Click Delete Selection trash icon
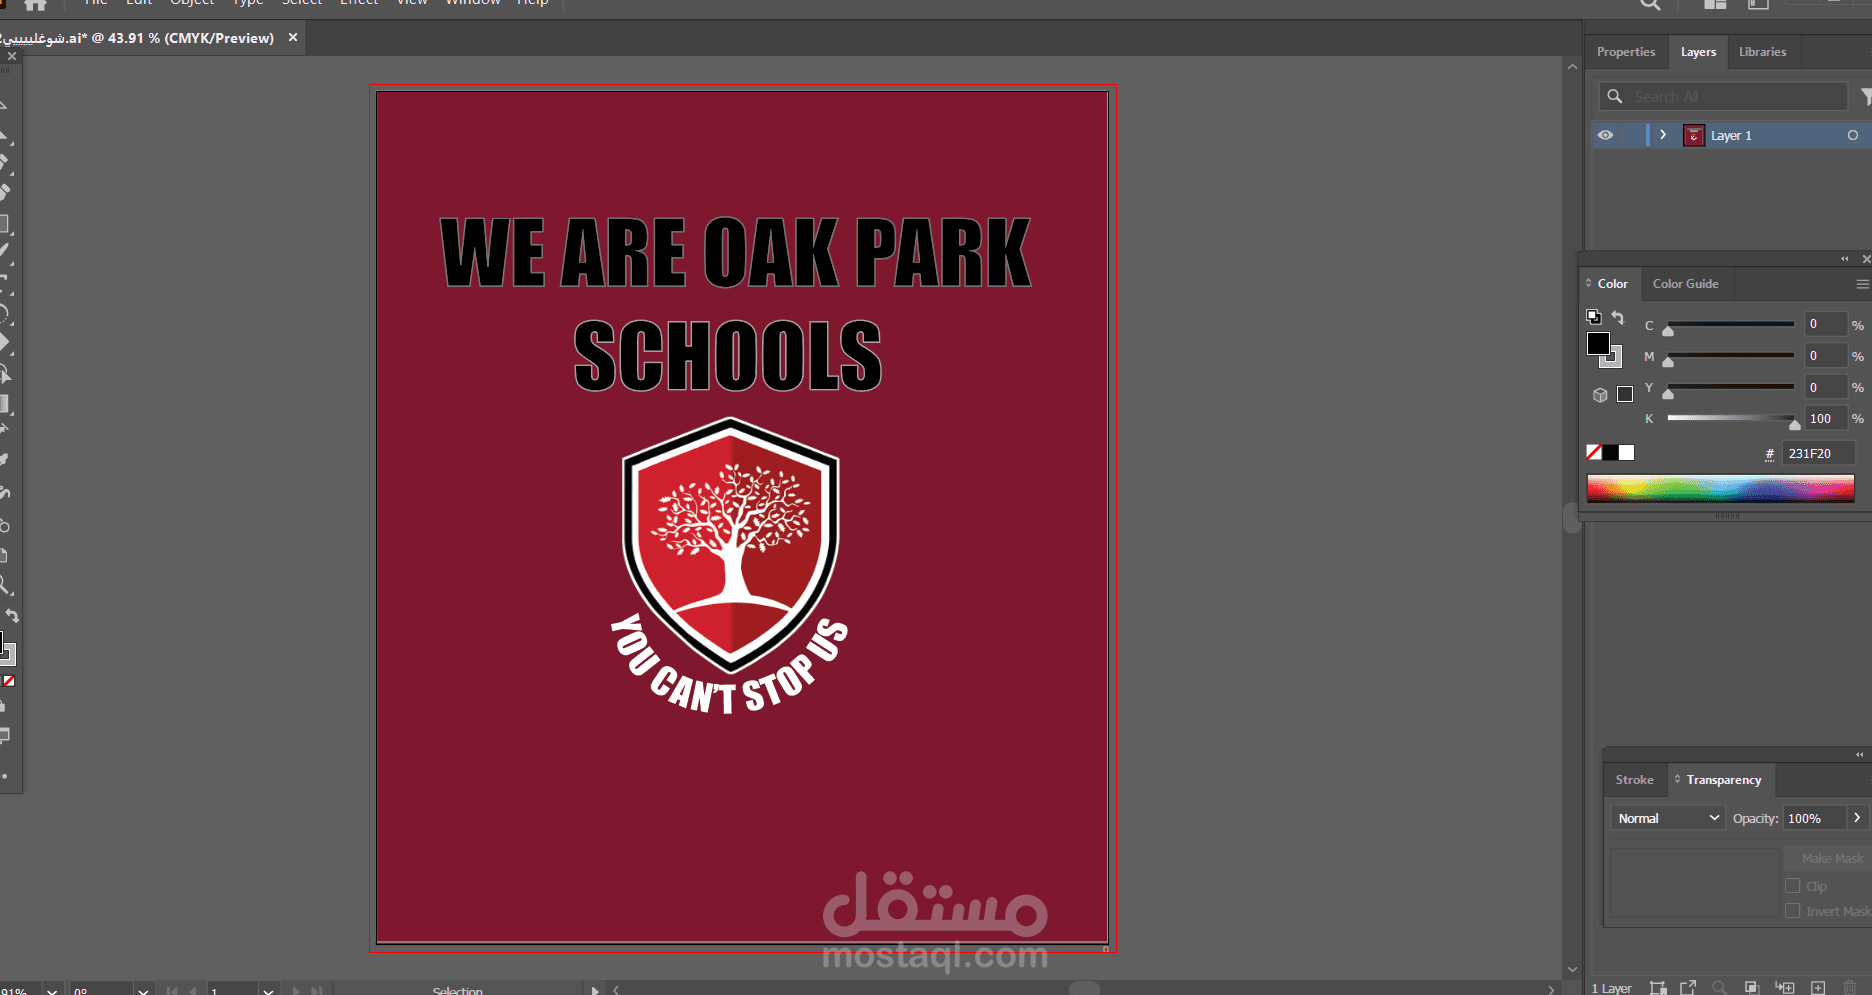1872x995 pixels. (1852, 988)
